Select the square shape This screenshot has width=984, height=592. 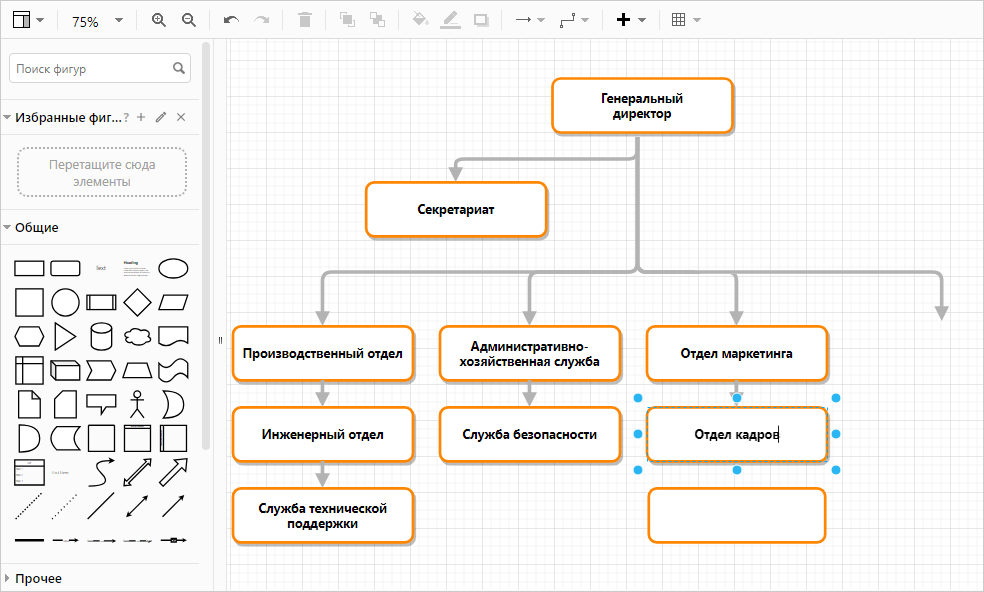pyautogui.click(x=29, y=303)
